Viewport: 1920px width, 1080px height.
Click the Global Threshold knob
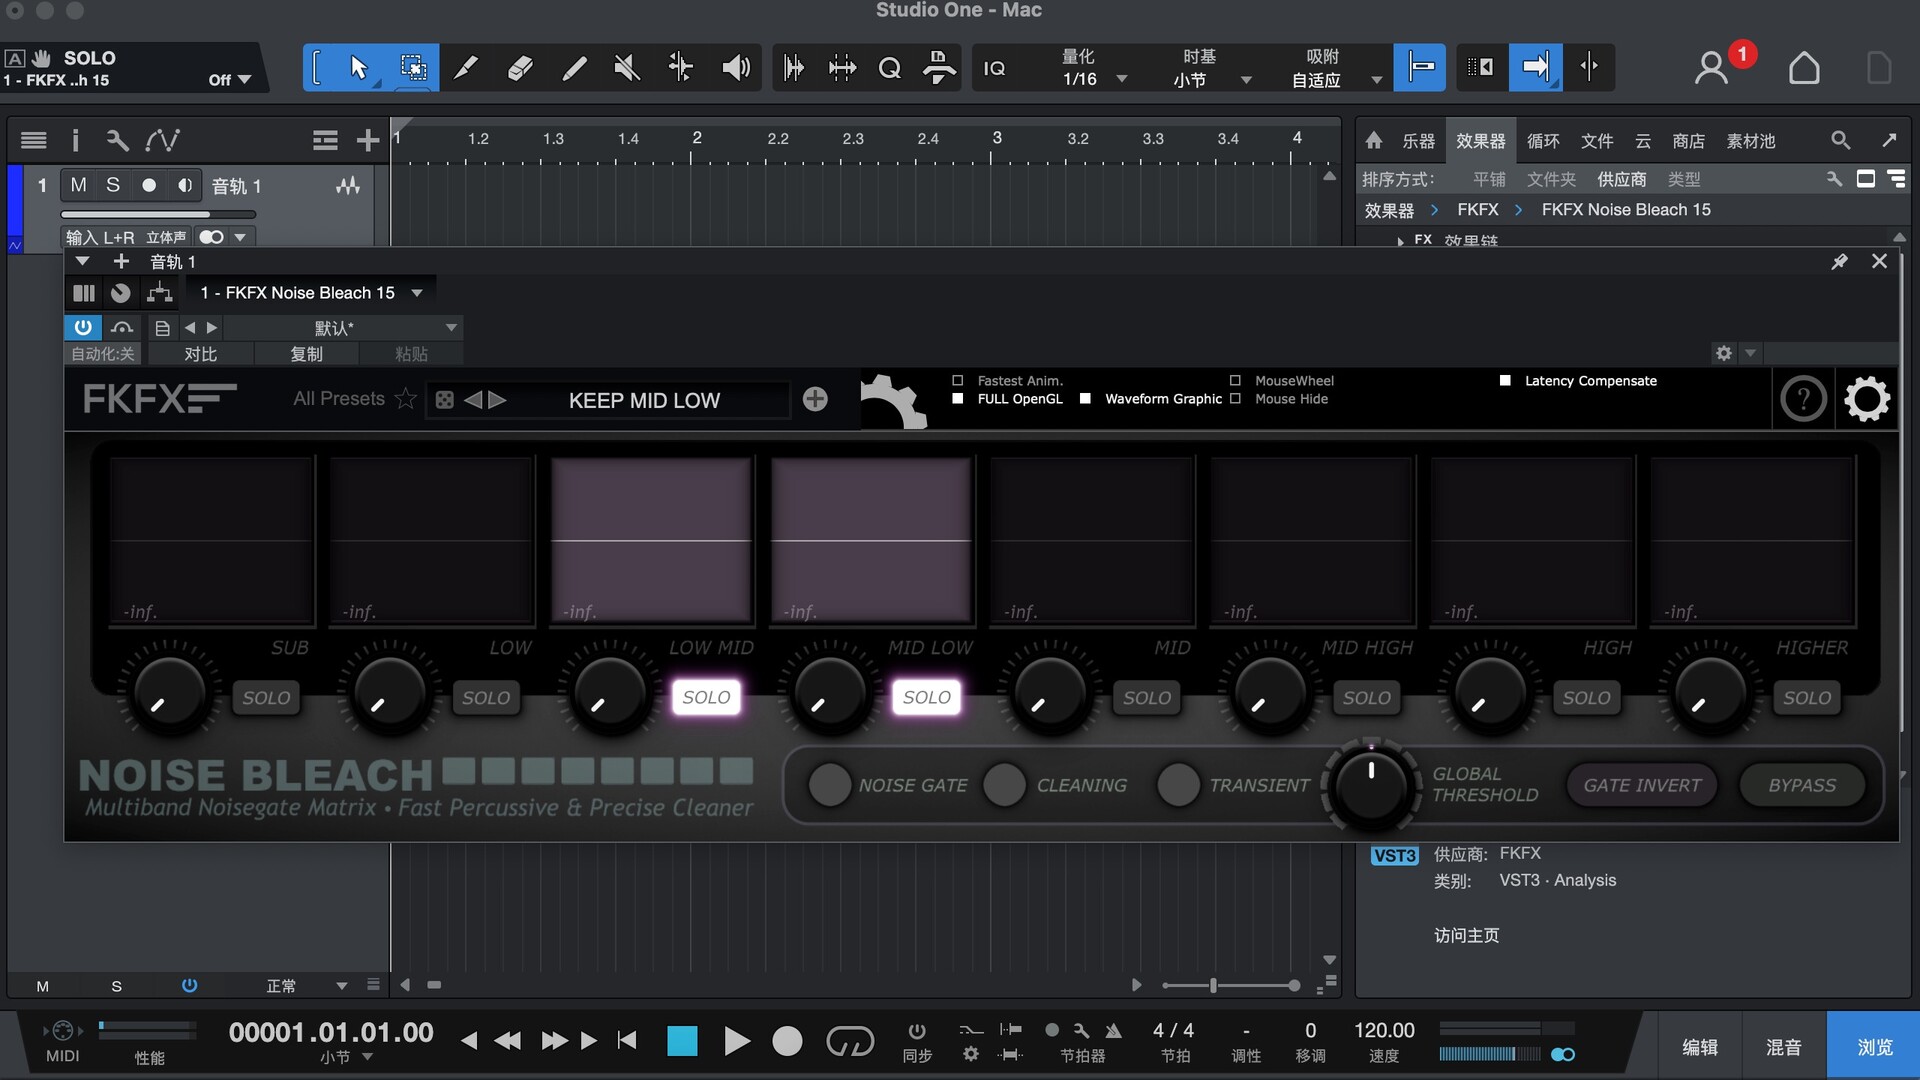(x=1371, y=786)
